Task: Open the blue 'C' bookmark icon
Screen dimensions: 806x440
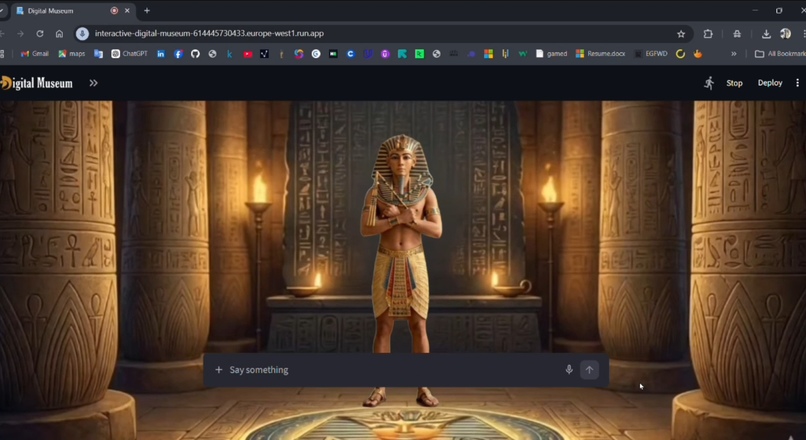Action: (351, 53)
